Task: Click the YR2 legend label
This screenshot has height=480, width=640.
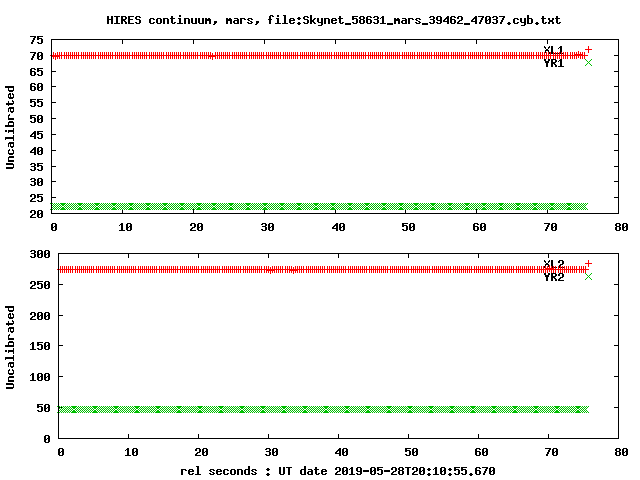Action: [553, 277]
